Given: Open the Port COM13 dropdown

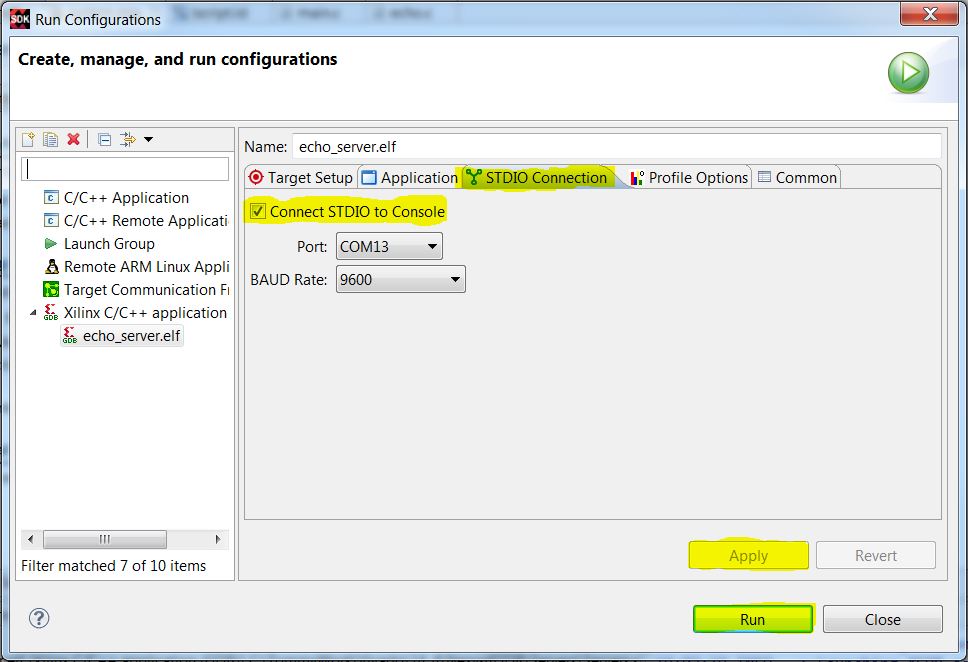Looking at the screenshot, I should [389, 246].
